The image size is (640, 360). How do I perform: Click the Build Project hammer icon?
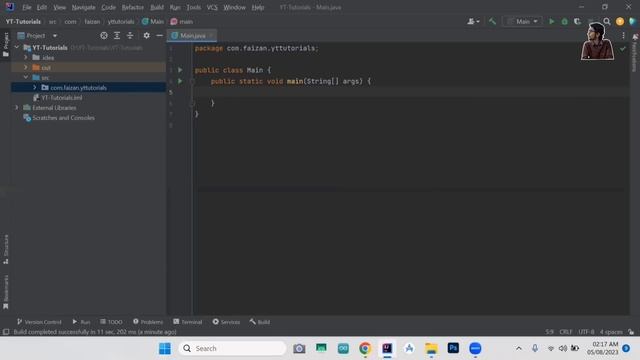[492, 21]
